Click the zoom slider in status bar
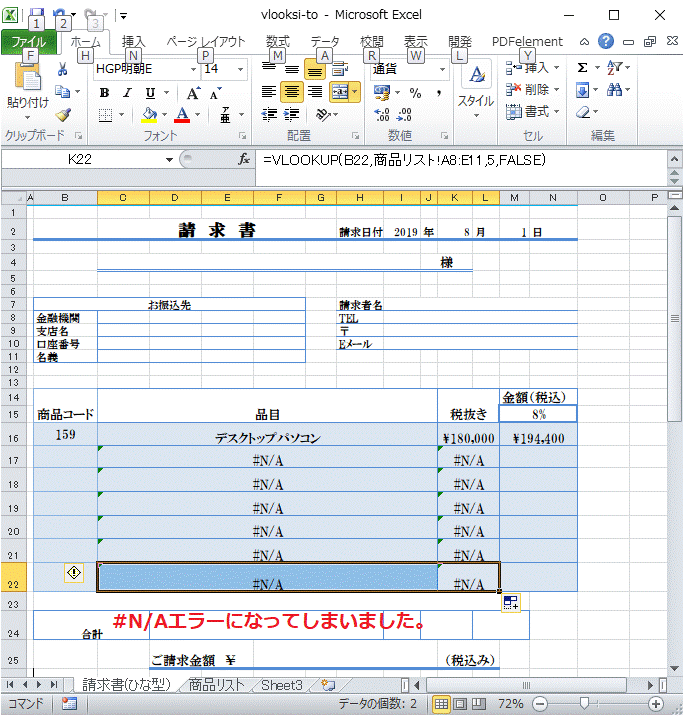 [x=584, y=704]
